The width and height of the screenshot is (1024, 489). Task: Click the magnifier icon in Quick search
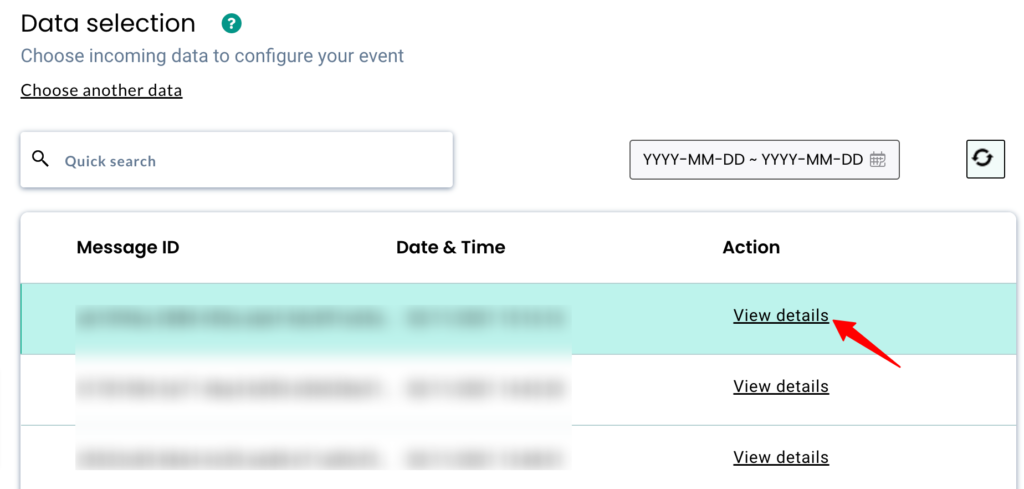click(x=41, y=159)
